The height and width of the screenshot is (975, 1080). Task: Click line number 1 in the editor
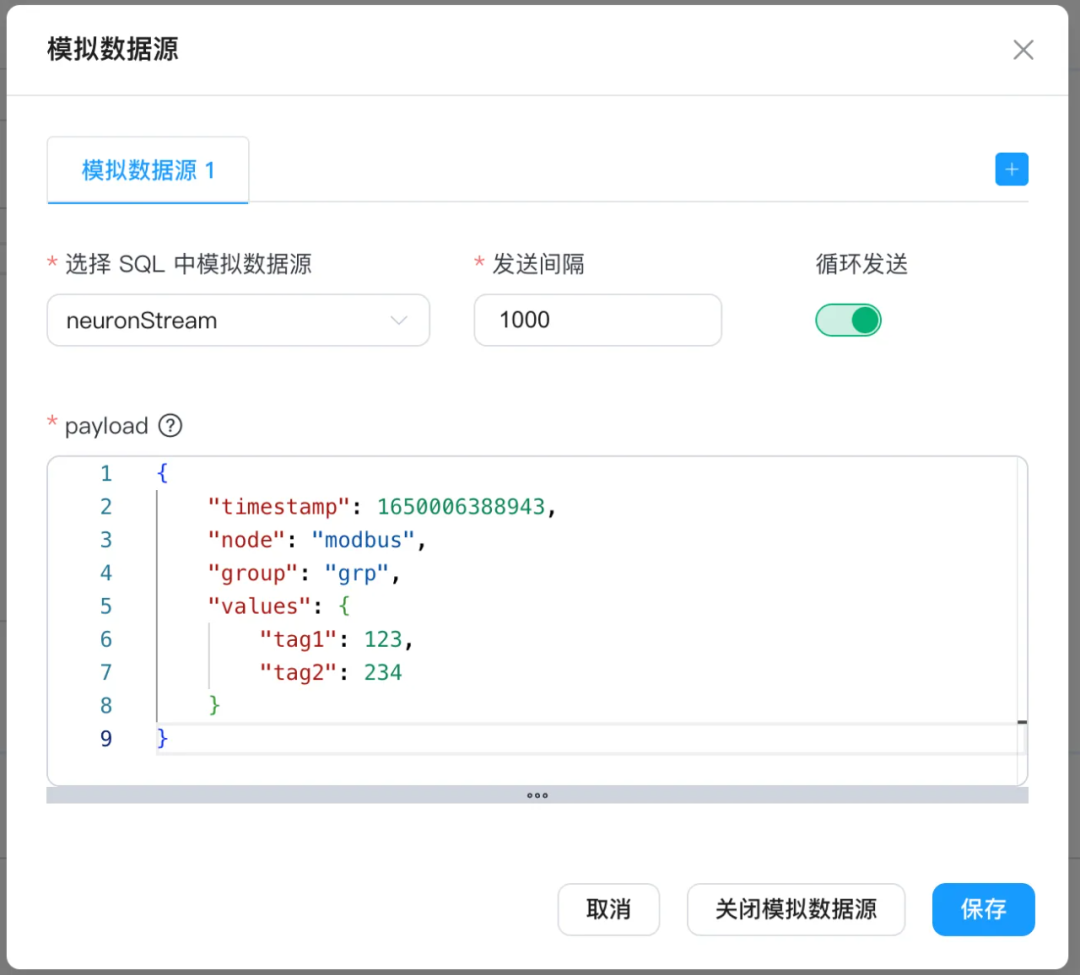tap(105, 474)
